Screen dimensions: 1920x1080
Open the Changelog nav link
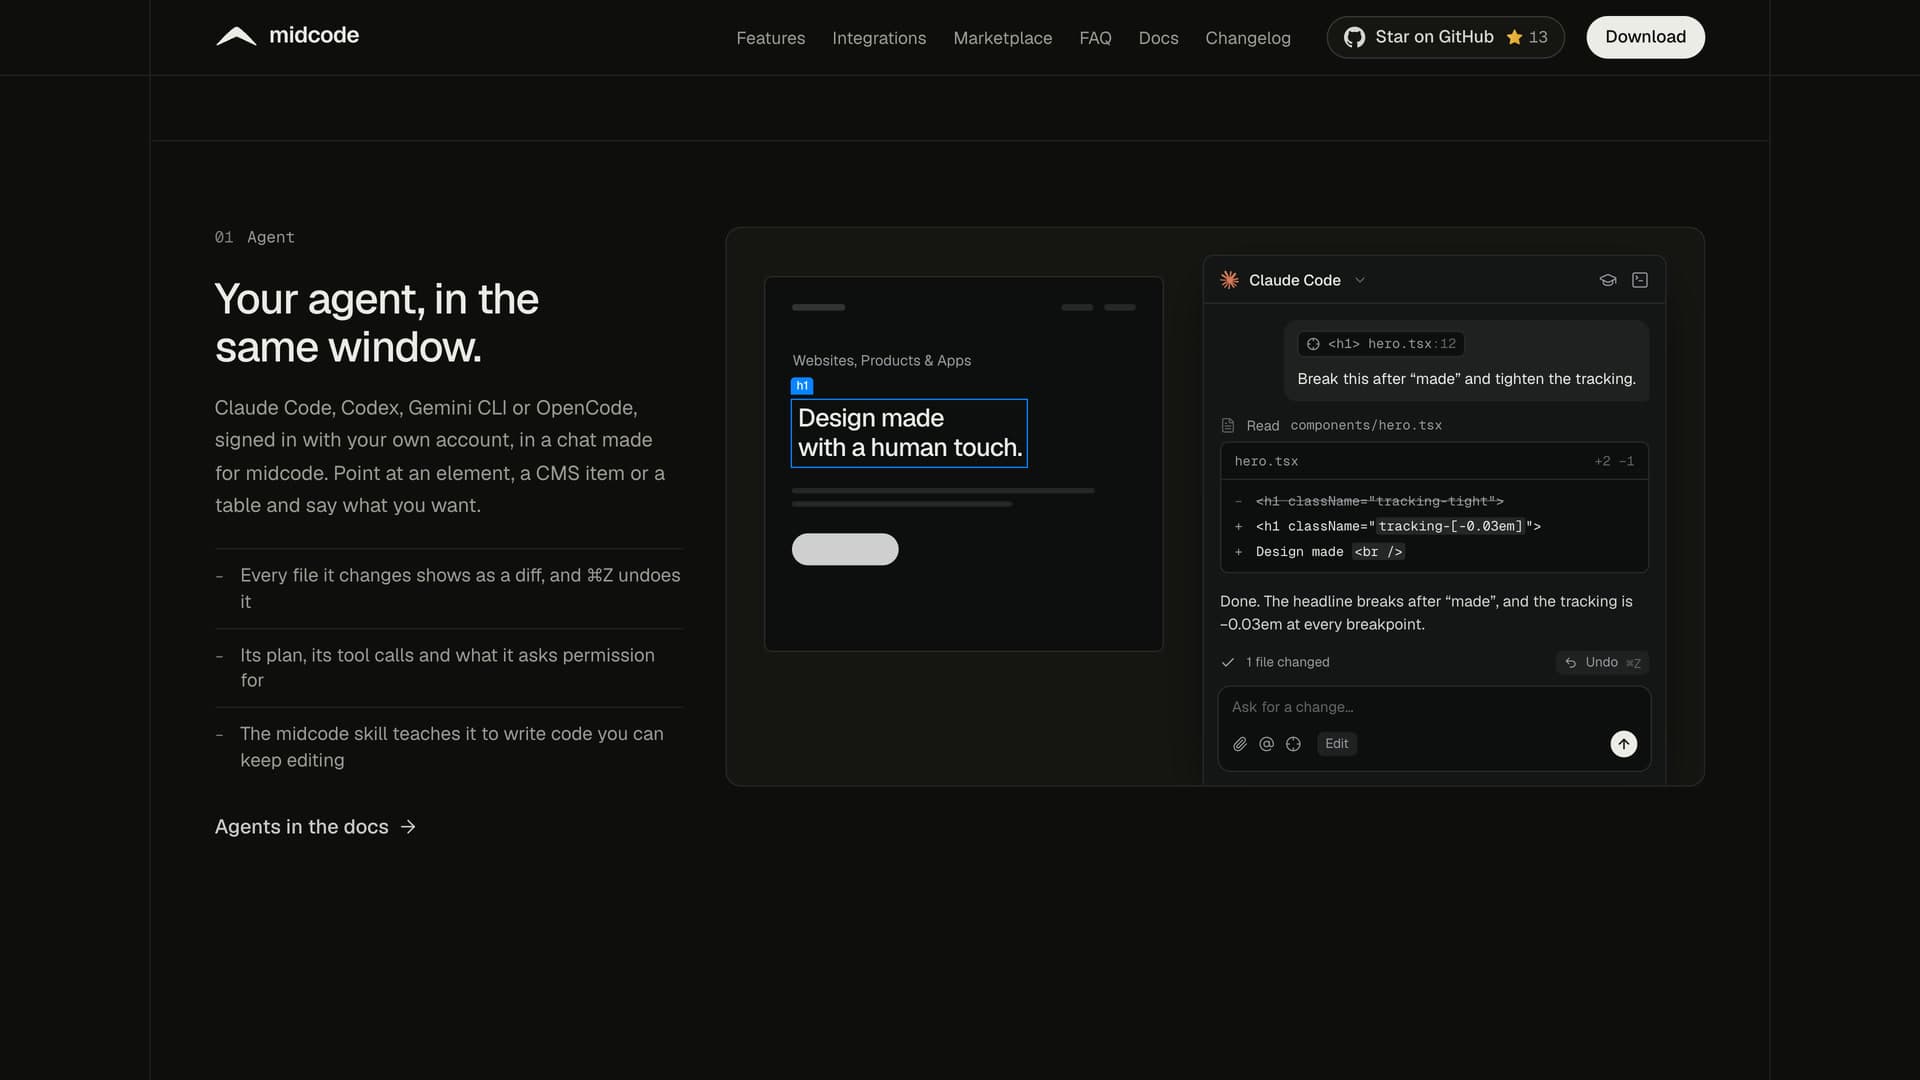pos(1248,38)
